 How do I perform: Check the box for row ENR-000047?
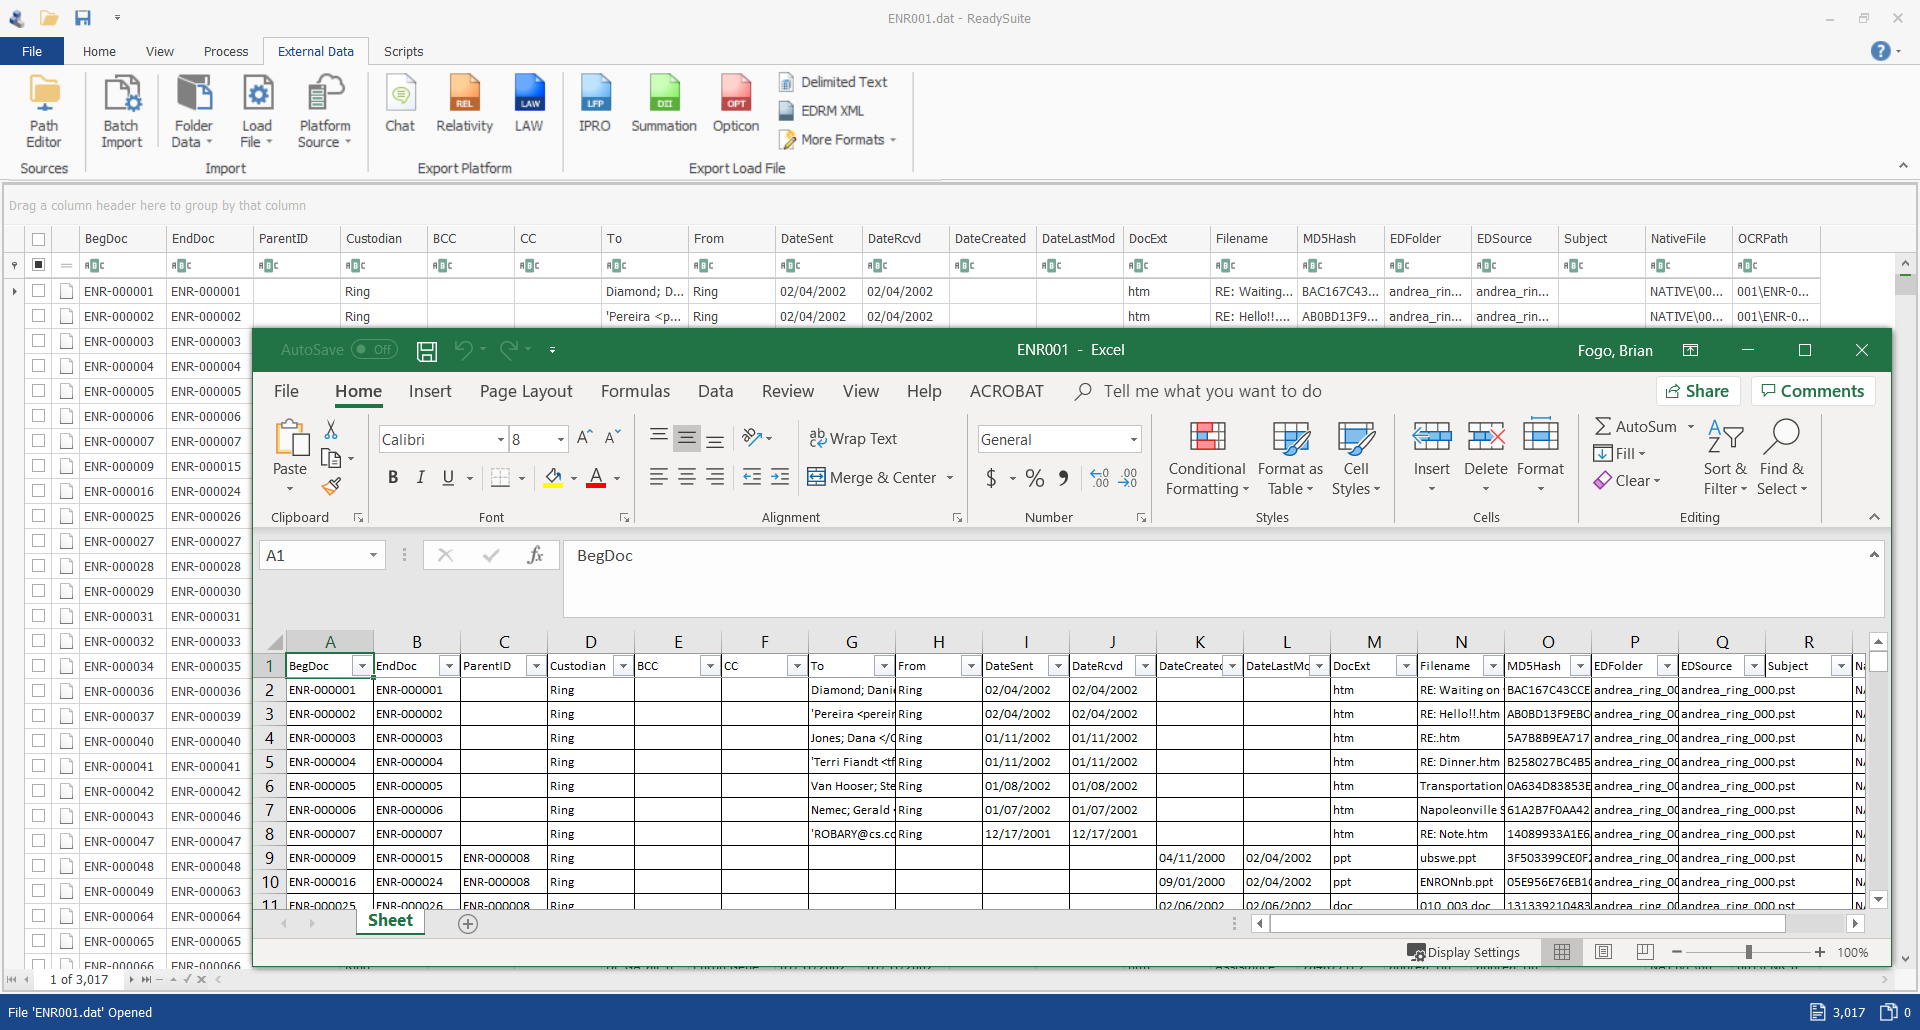point(38,841)
